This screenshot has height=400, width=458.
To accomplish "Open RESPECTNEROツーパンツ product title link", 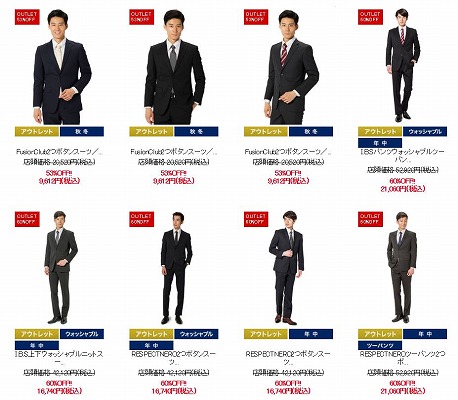I will 402,358.
